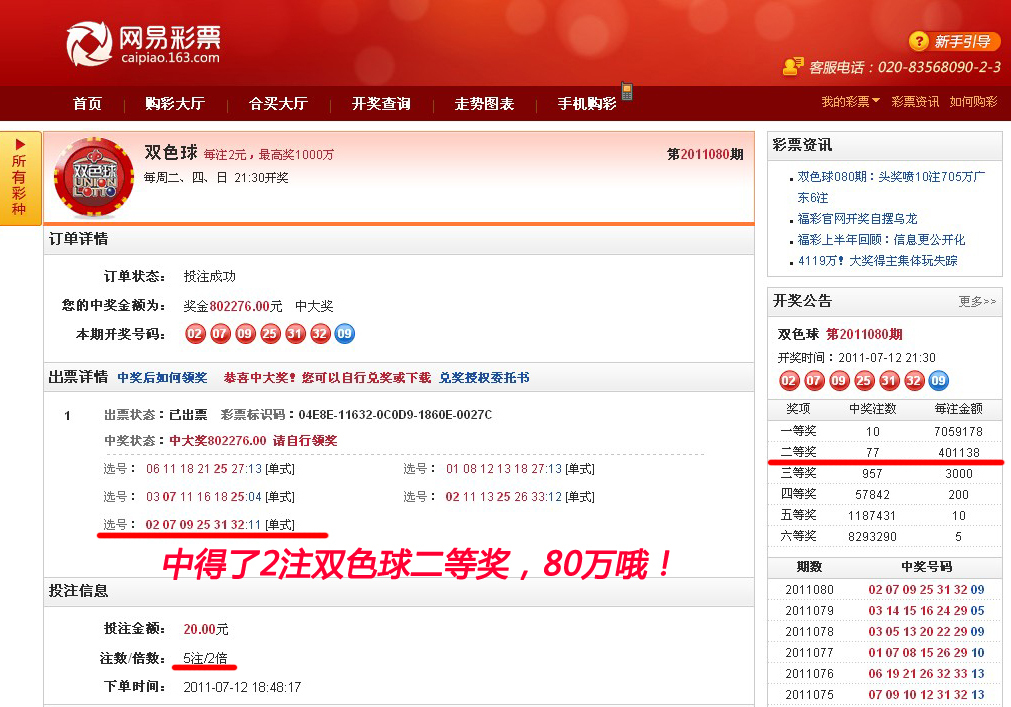Image resolution: width=1011 pixels, height=707 pixels.
Task: Click the 如何购彩 link at top right
Action: click(x=973, y=102)
